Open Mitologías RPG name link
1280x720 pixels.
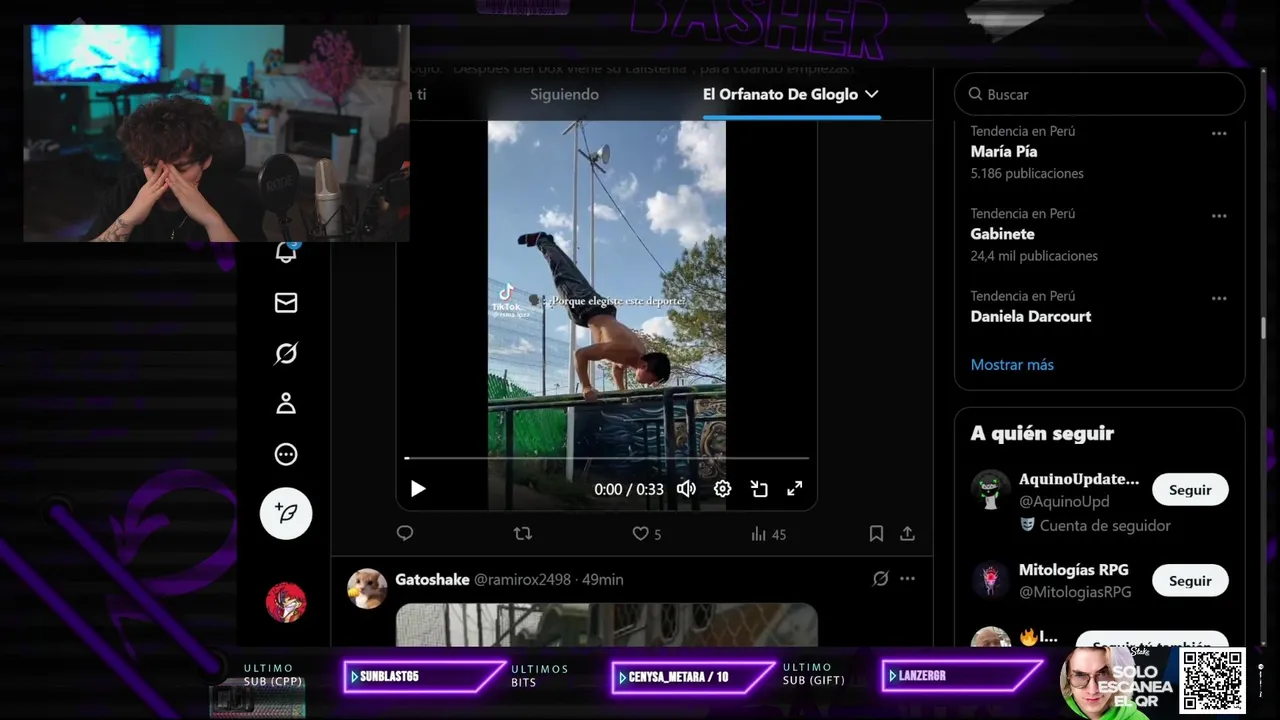tap(1073, 570)
